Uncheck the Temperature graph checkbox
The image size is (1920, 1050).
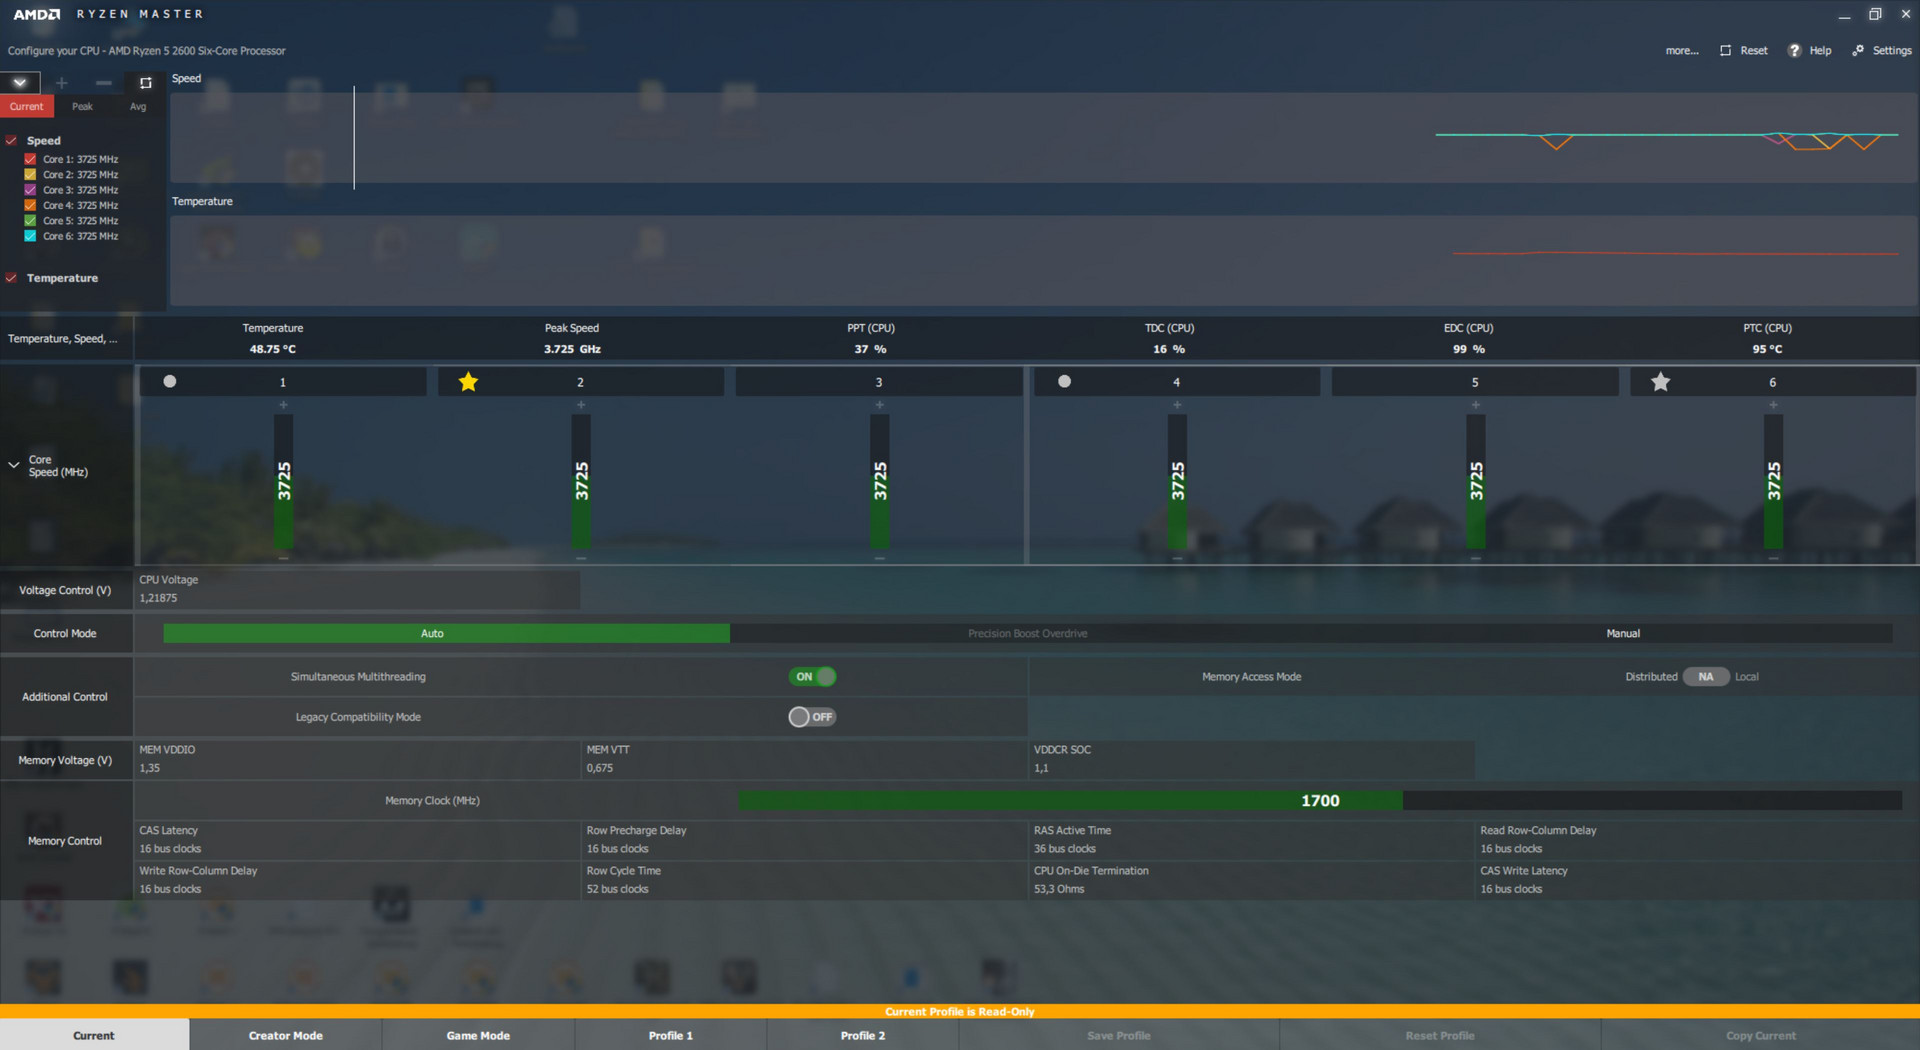[11, 278]
